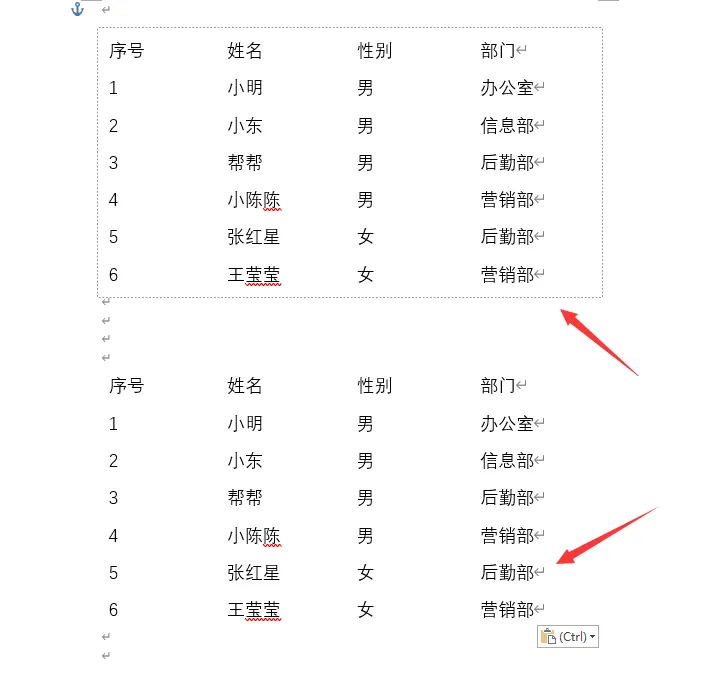Expand the Paste Options (Ctrl) dropdown arrow
This screenshot has width=702, height=695.
coord(592,637)
